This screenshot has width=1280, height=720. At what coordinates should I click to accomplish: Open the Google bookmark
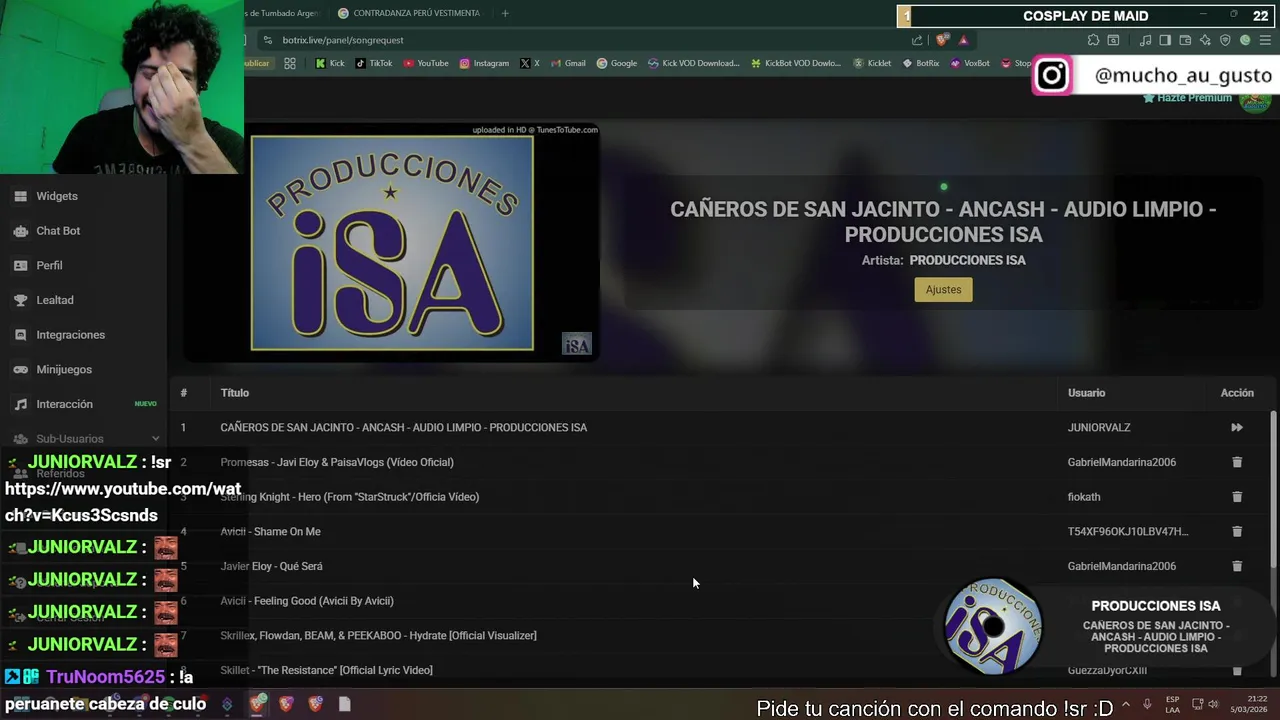[x=617, y=63]
